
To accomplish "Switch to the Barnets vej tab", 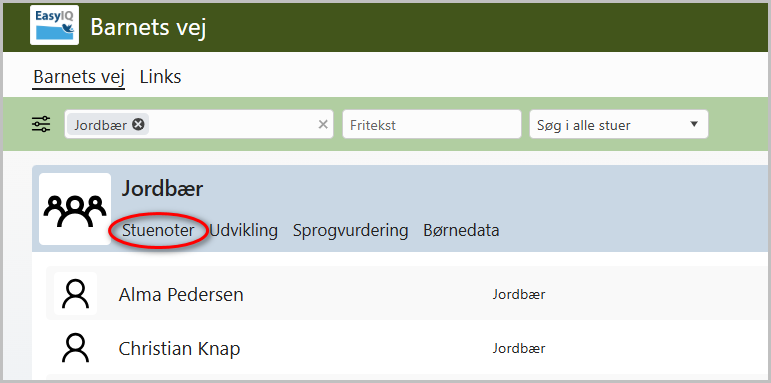I will (x=79, y=77).
